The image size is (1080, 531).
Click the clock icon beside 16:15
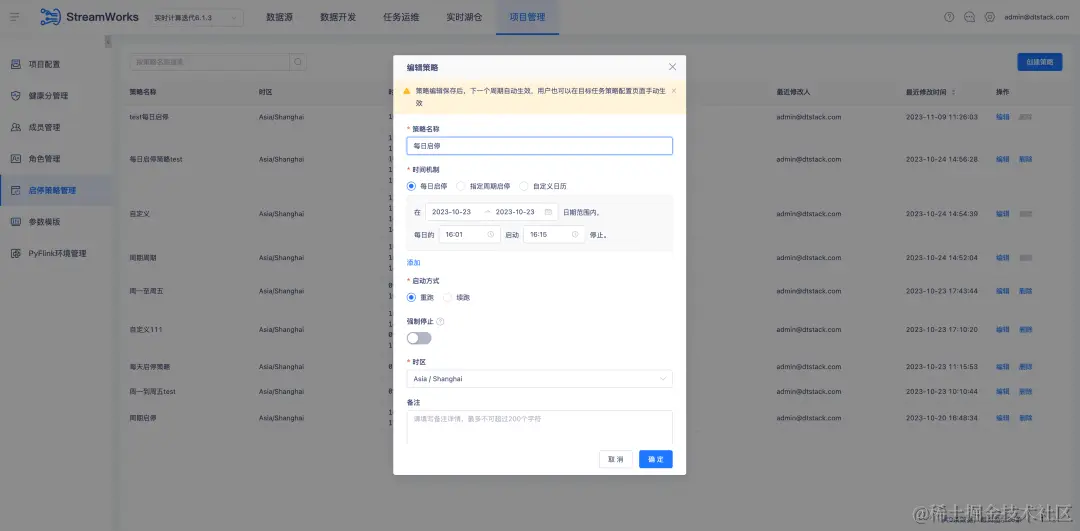[x=574, y=235]
